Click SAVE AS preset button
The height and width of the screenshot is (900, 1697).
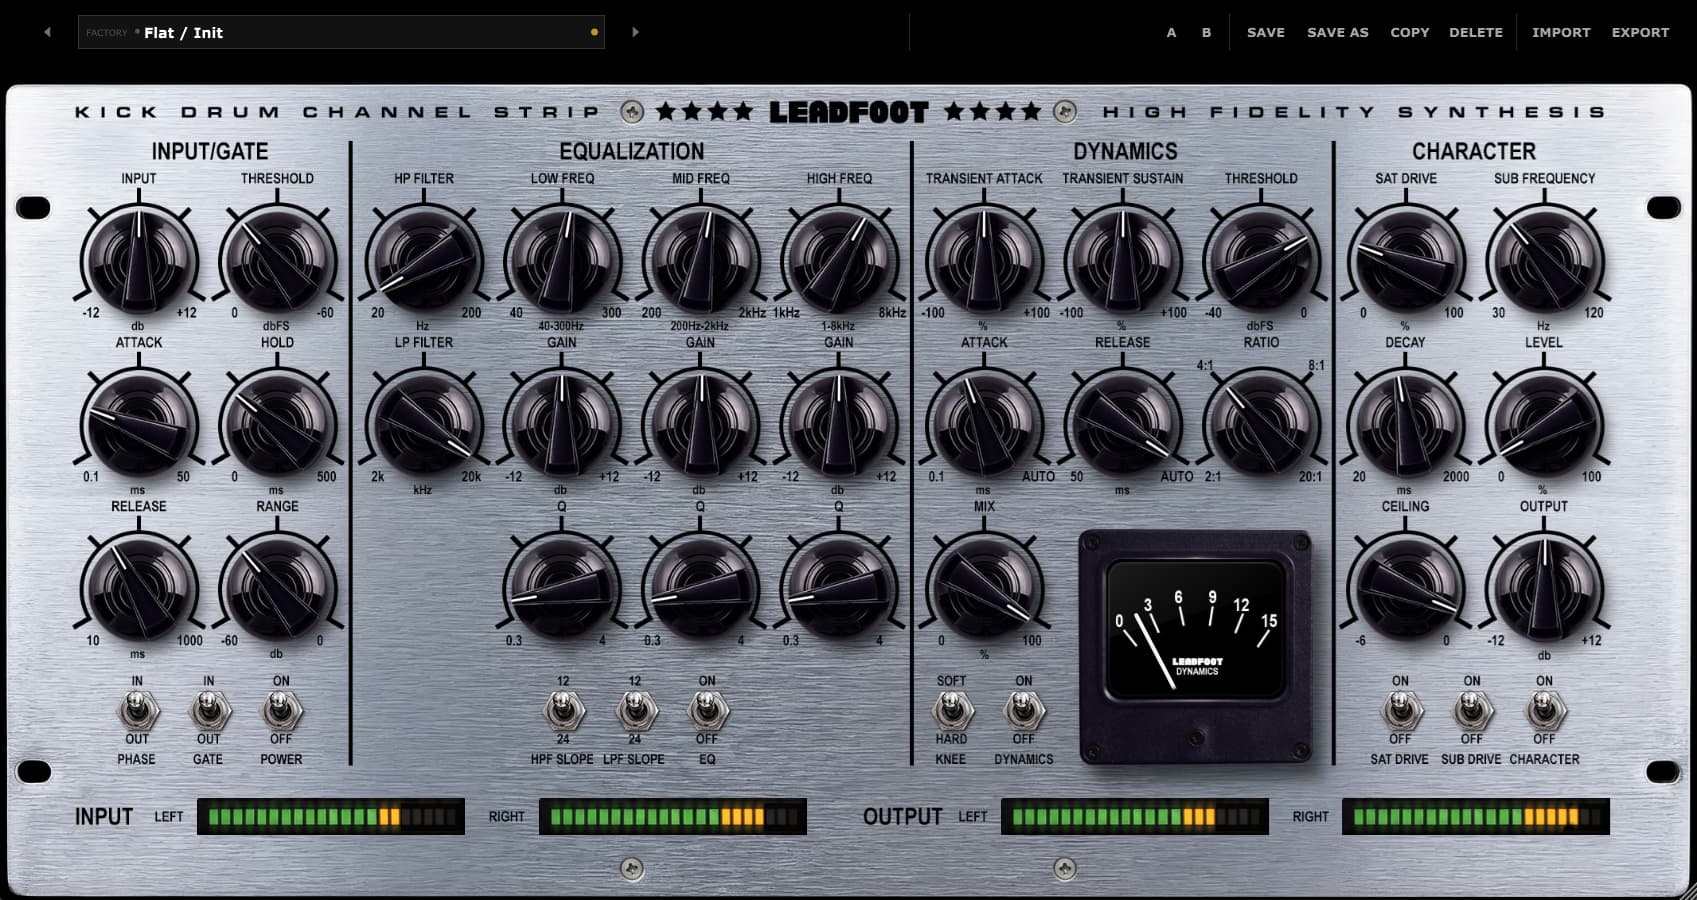(x=1337, y=32)
